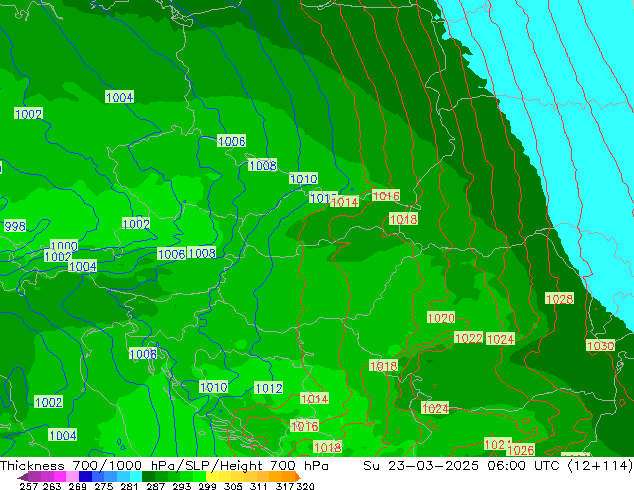Viewport: 634px width, 490px height.
Task: Click the blue 1012 label beside 1010
Action: click(x=268, y=388)
